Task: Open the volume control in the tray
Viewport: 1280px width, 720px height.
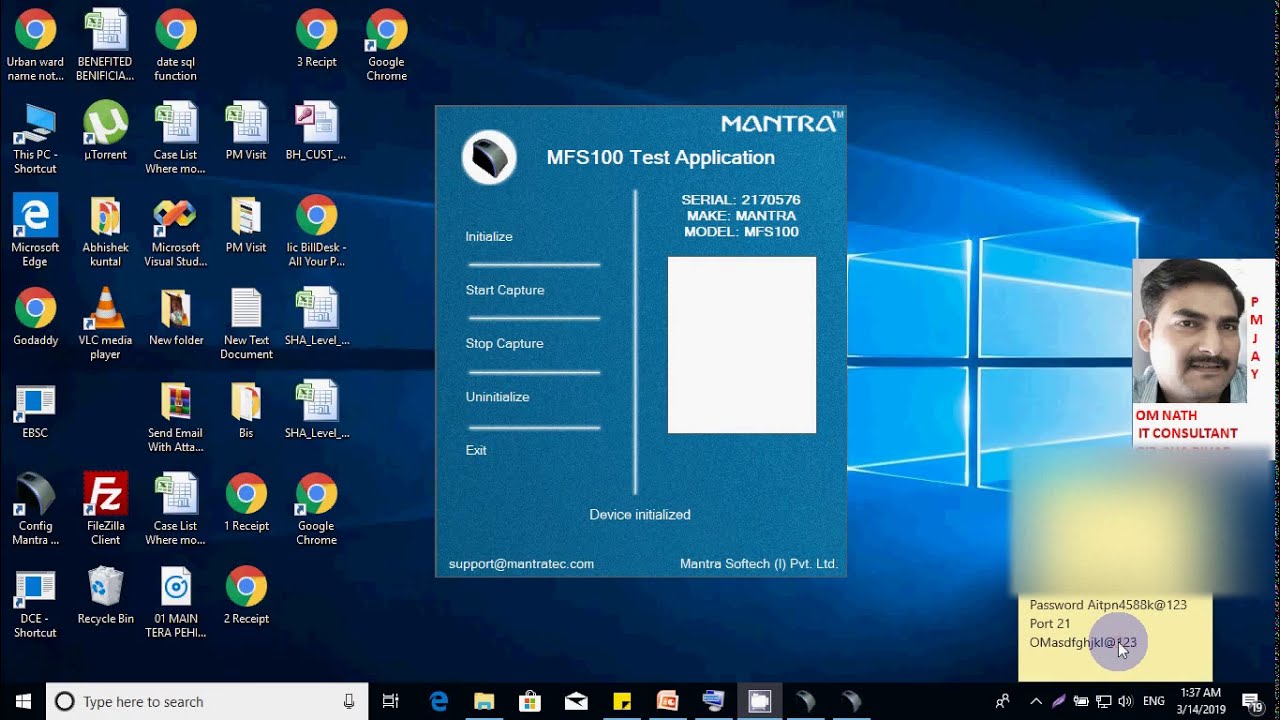Action: click(1125, 701)
